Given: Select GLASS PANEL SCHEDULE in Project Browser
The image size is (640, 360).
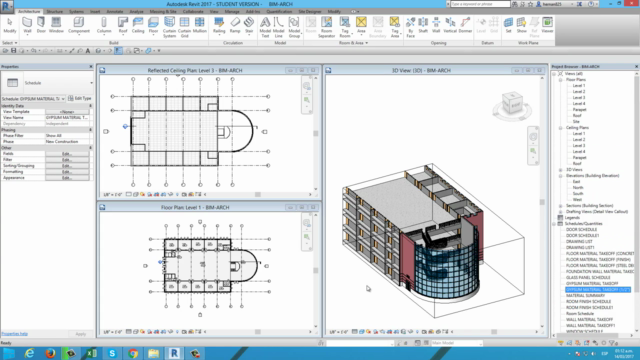Looking at the screenshot, I should click(x=588, y=278).
